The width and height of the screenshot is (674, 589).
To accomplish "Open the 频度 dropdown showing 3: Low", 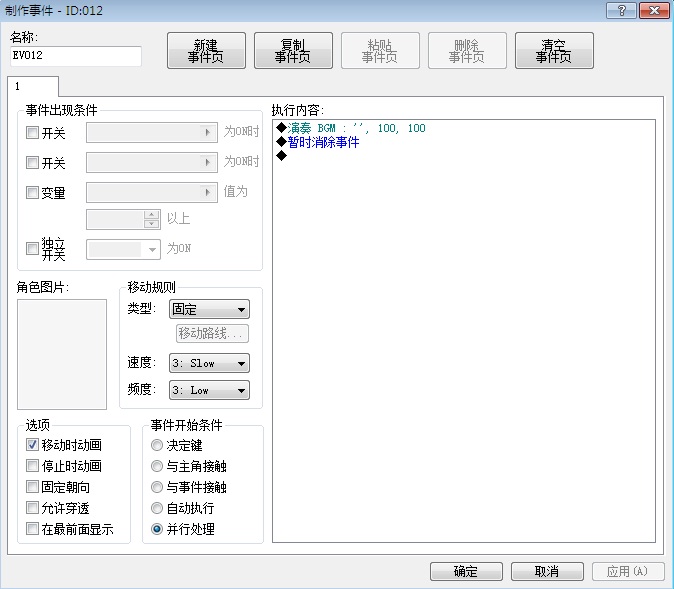I will point(209,390).
